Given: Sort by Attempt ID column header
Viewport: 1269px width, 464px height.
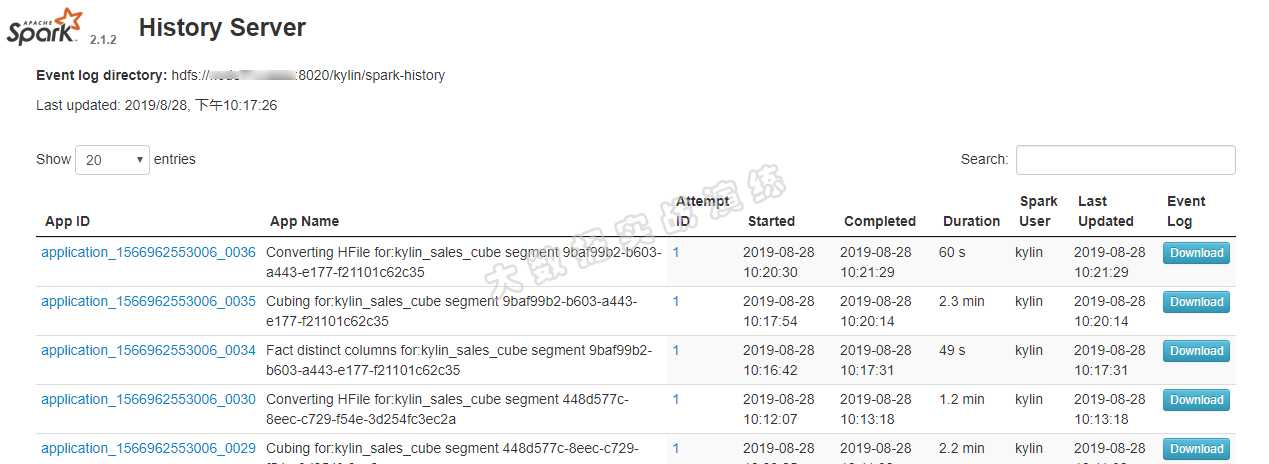Looking at the screenshot, I should 702,211.
